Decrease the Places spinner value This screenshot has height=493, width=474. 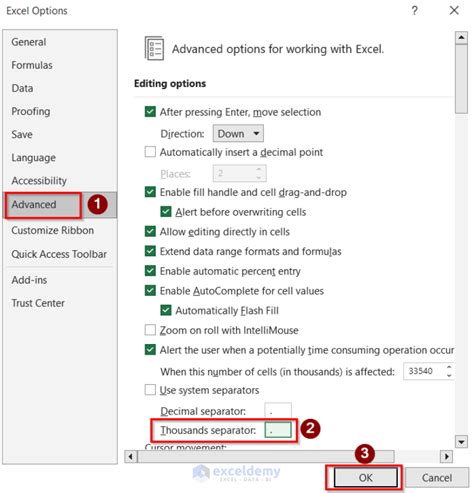259,177
